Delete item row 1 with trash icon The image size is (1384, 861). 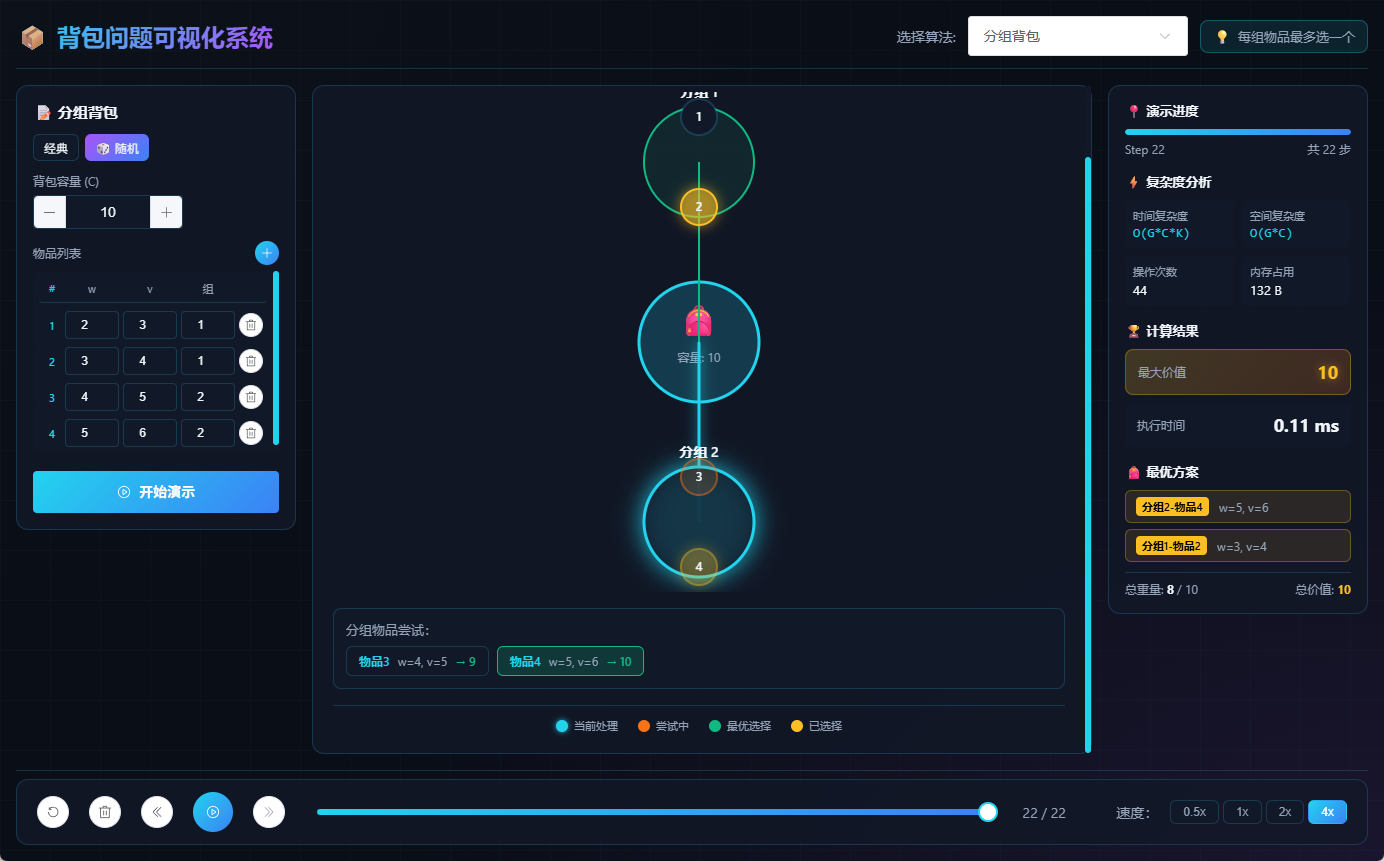tap(251, 325)
